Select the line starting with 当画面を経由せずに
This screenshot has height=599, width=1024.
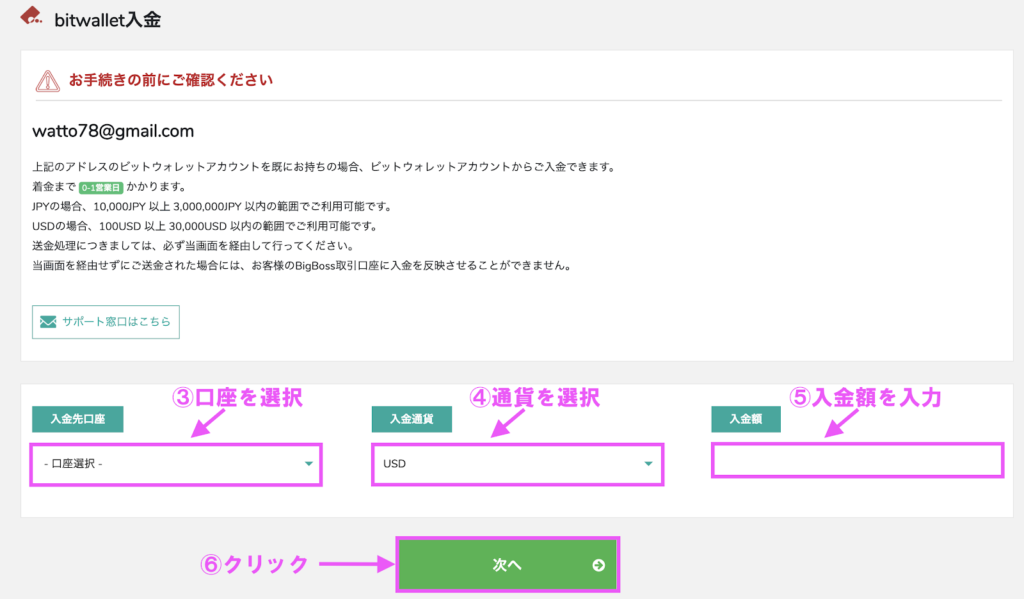pyautogui.click(x=302, y=265)
